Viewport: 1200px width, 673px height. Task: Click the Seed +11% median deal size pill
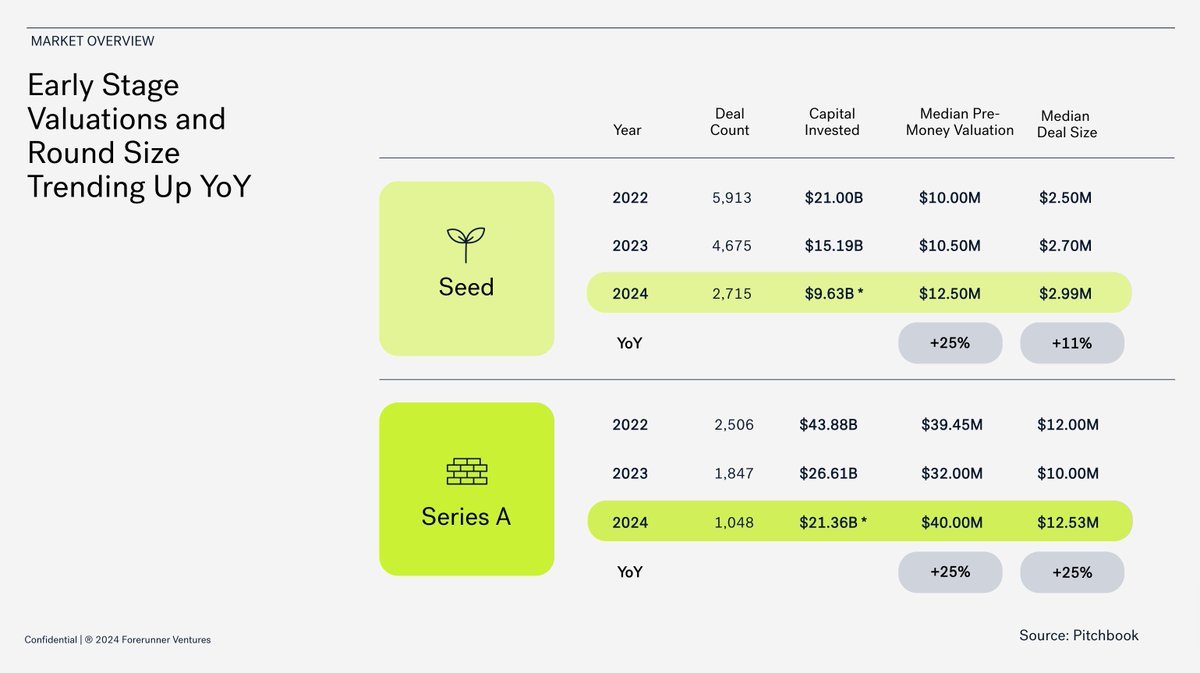(x=1072, y=343)
